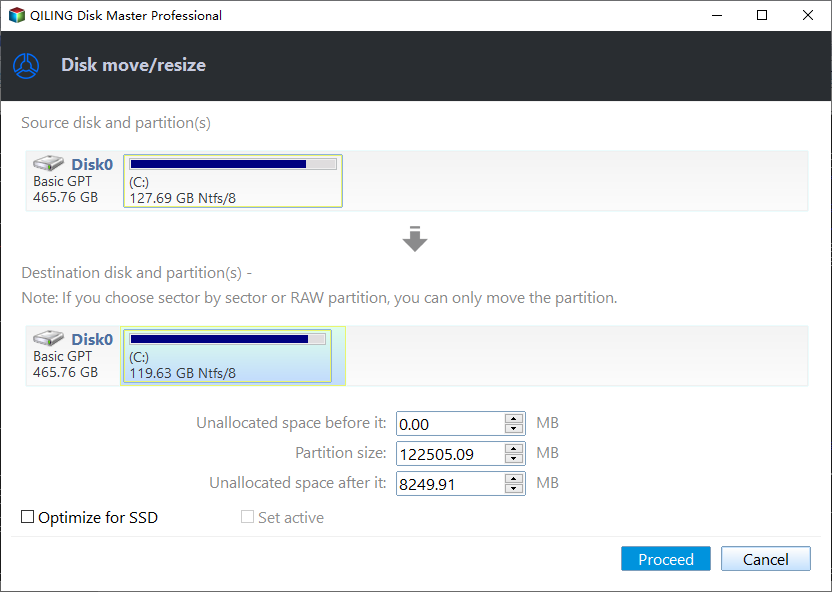Decrease Partition size with down arrow

514,459
